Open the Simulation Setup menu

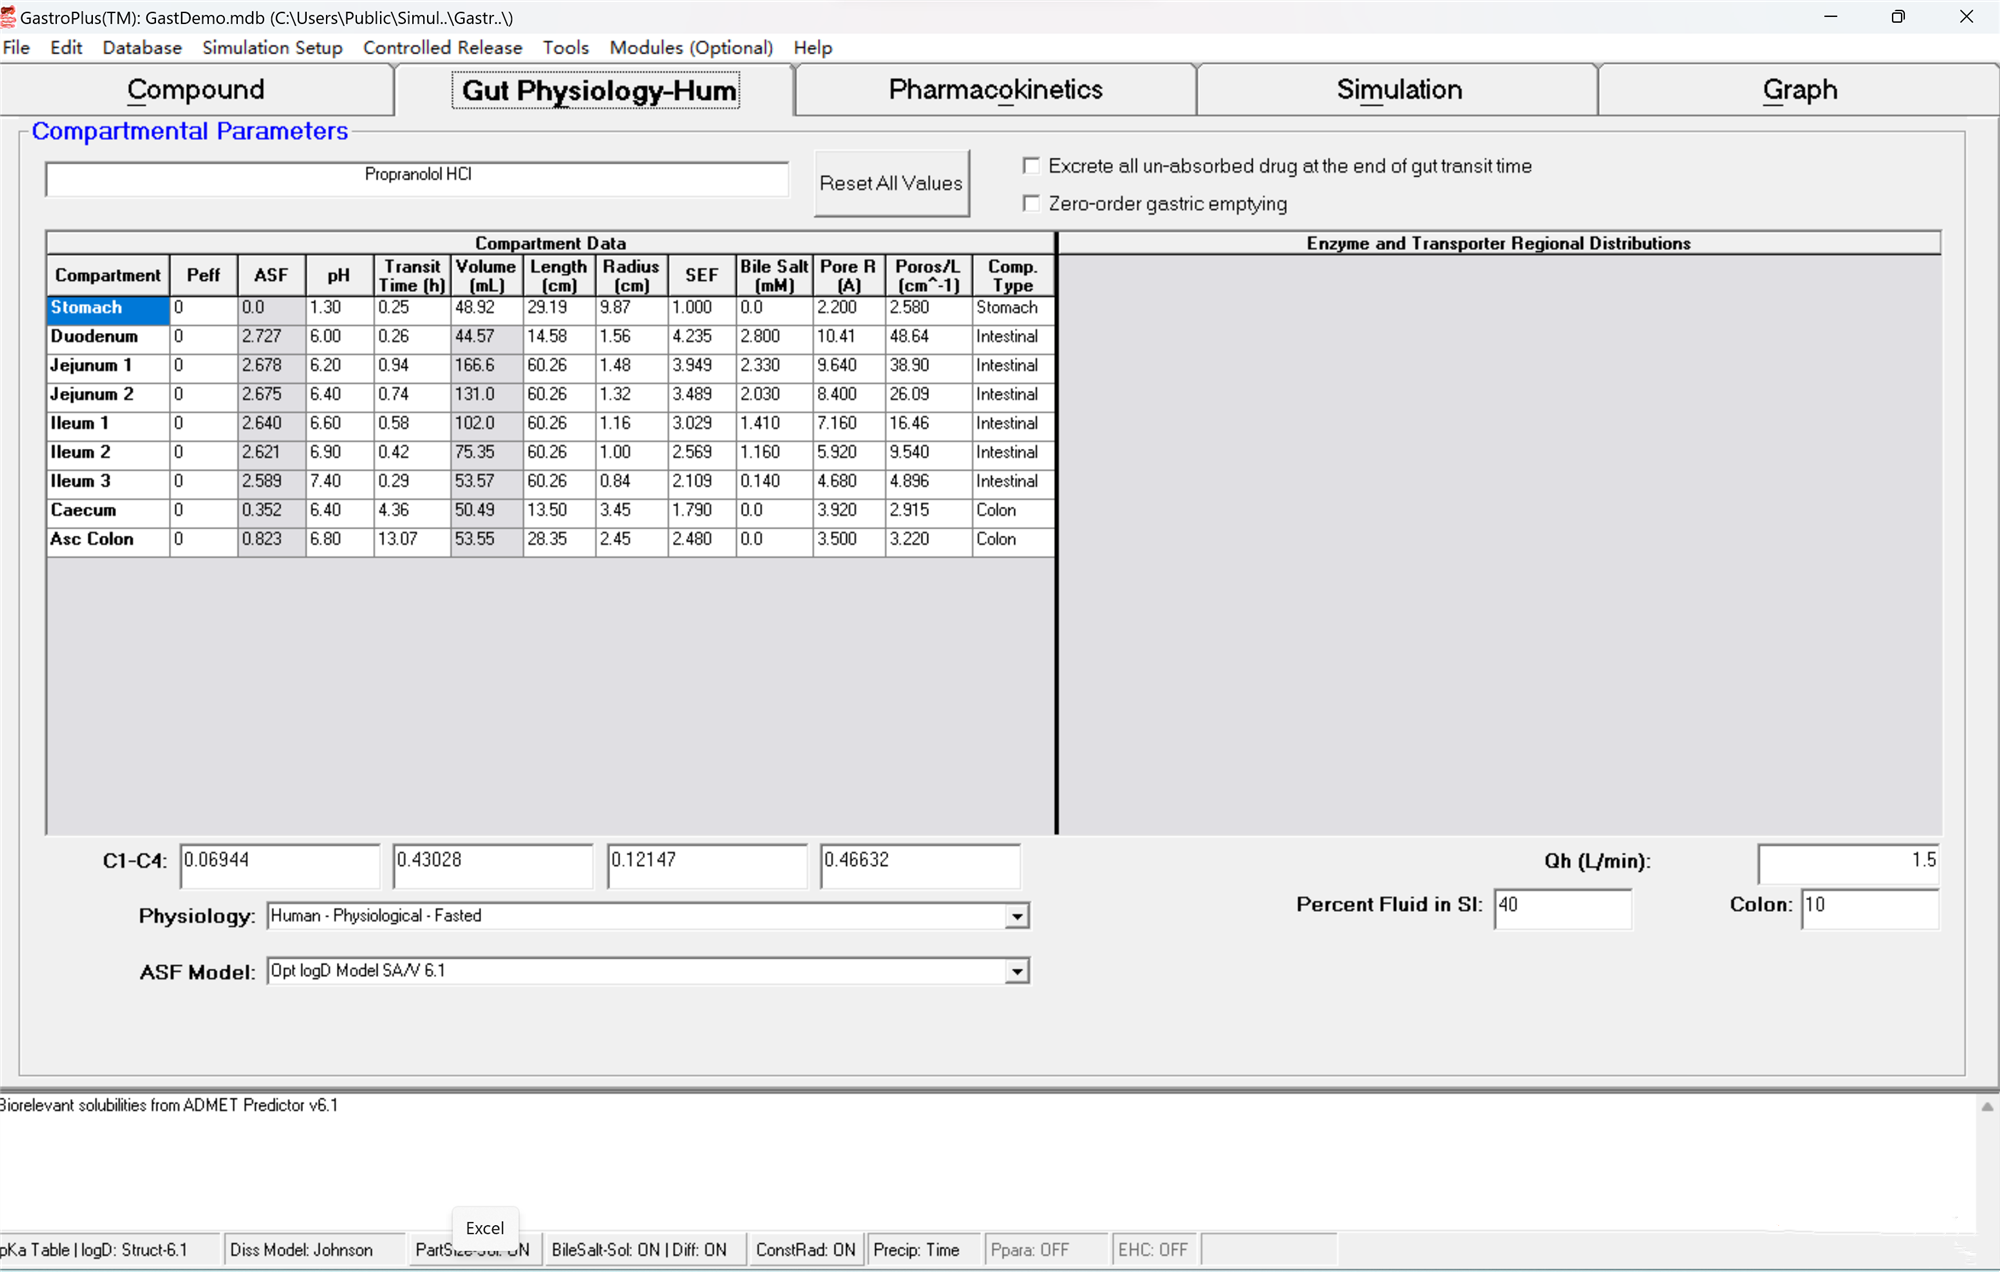[x=272, y=48]
